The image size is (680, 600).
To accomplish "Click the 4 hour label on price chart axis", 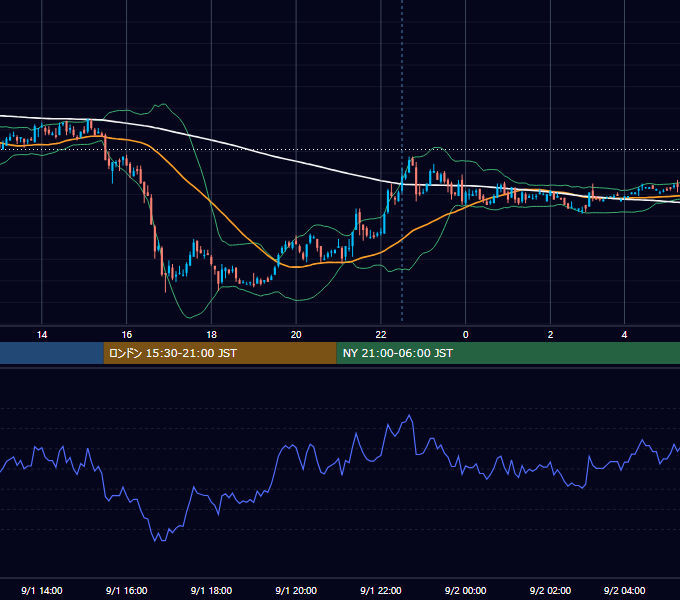I will tap(624, 335).
